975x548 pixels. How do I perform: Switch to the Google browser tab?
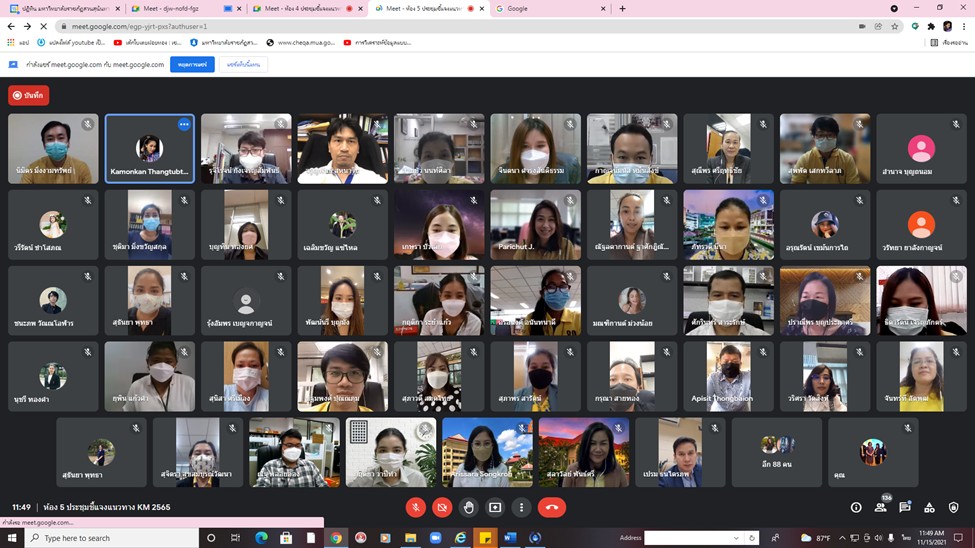tap(550, 8)
